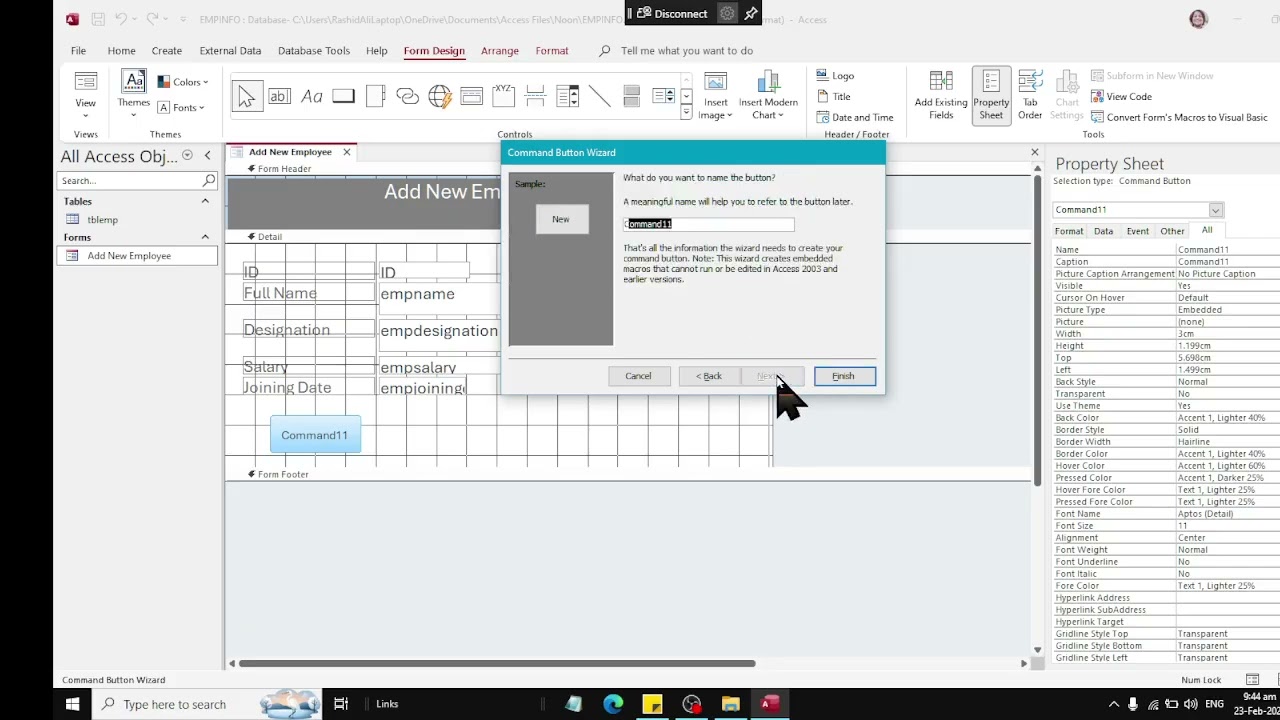Click the Save icon in title bar

pos(98,19)
